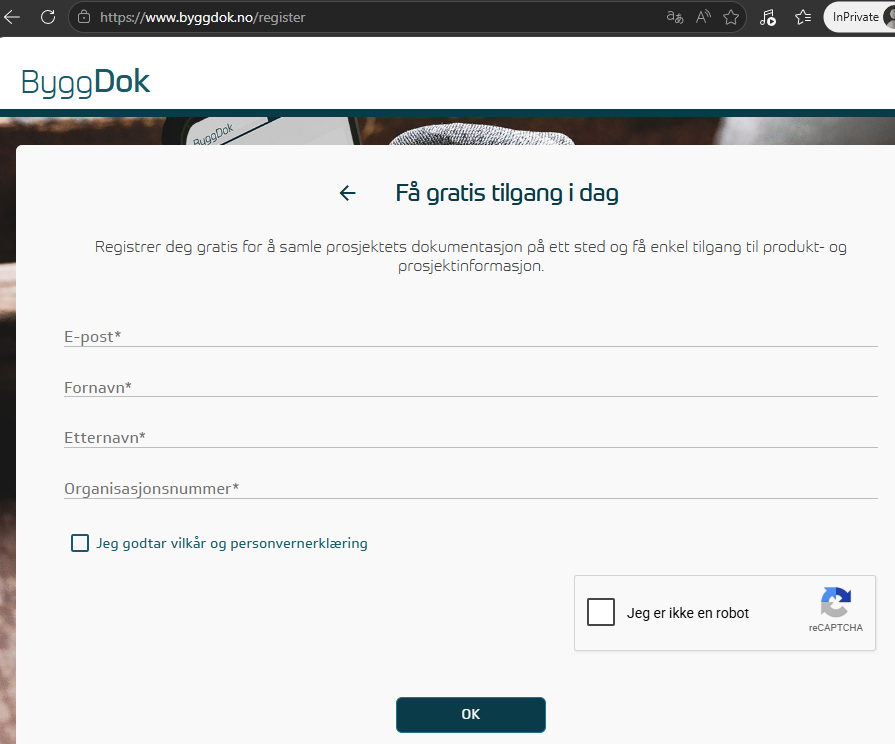Image resolution: width=895 pixels, height=744 pixels.
Task: Click the InPrivate profile button
Action: [x=859, y=17]
